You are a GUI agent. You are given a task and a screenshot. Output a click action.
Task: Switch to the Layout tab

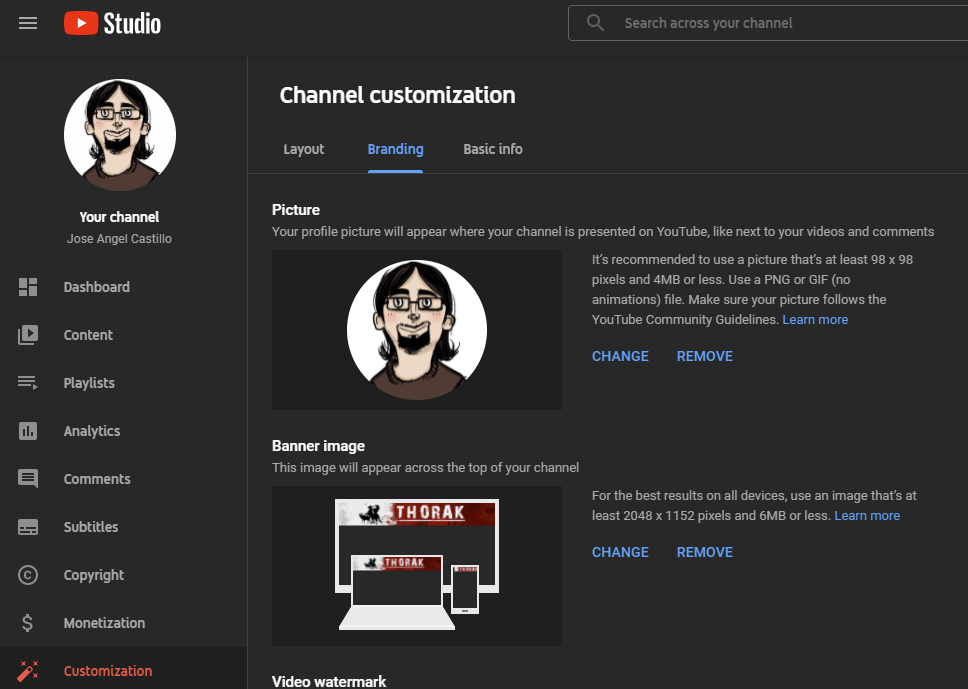[x=304, y=149]
